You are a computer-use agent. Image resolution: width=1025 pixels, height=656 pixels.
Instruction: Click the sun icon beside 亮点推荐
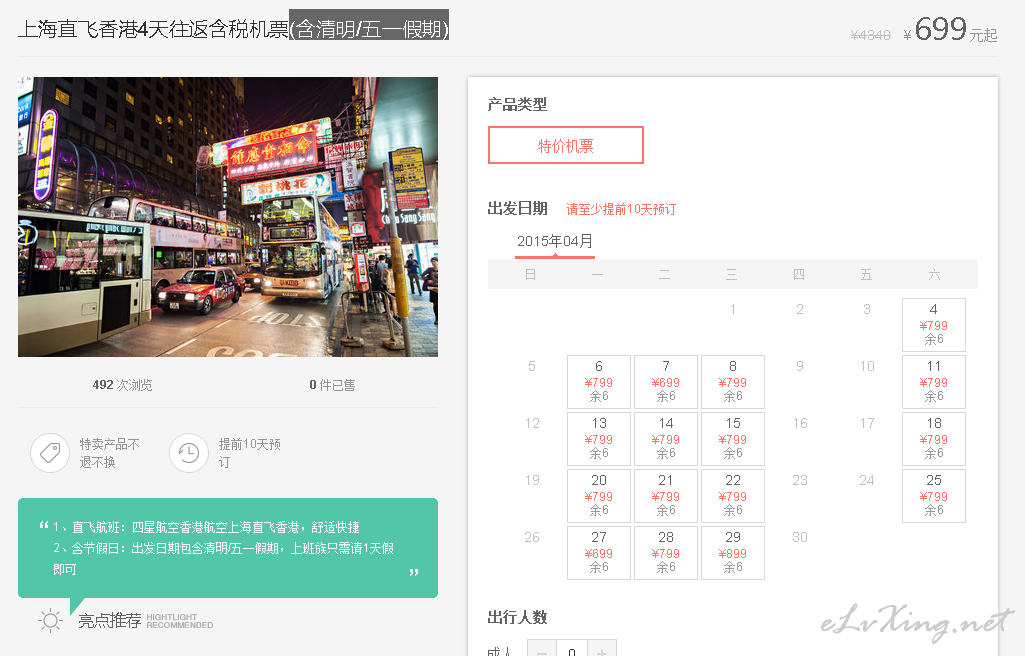(x=50, y=620)
